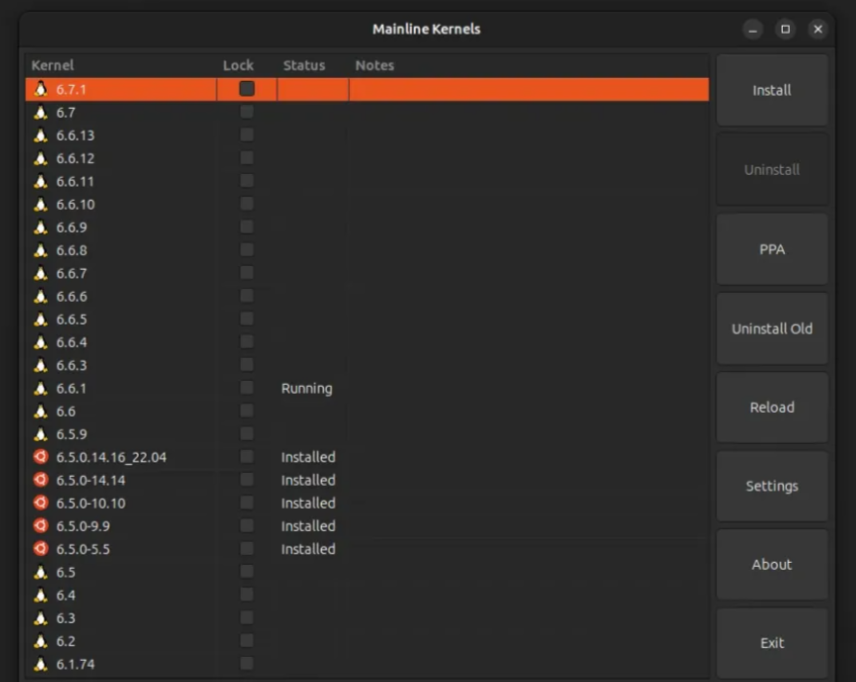Viewport: 856px width, 682px height.
Task: Open the PPA button
Action: click(x=772, y=250)
